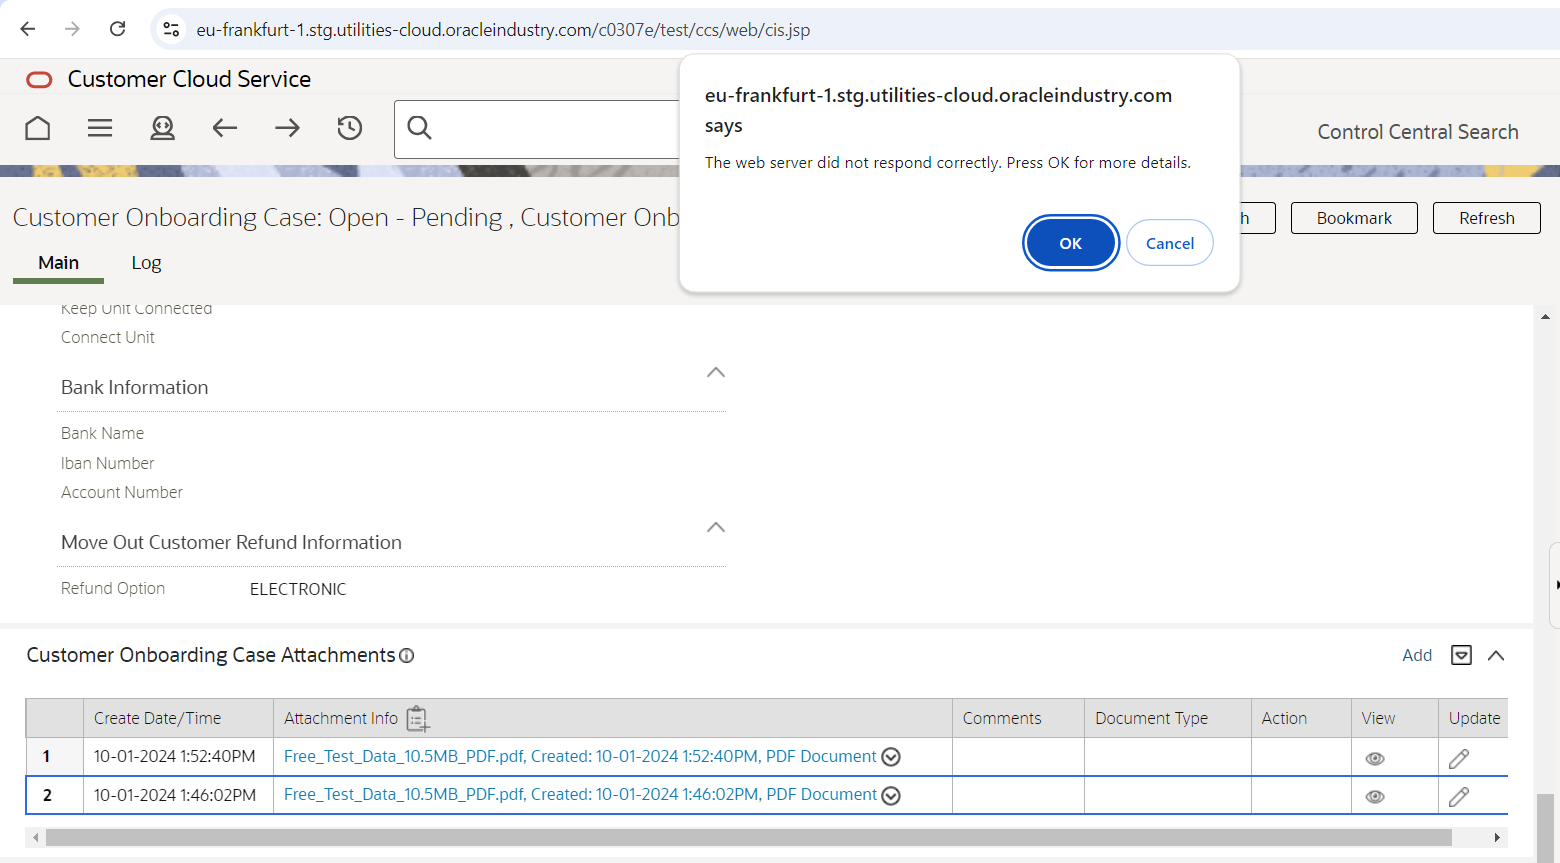Click the application Back arrow icon
Screen dimensions: 1560x863
225,128
